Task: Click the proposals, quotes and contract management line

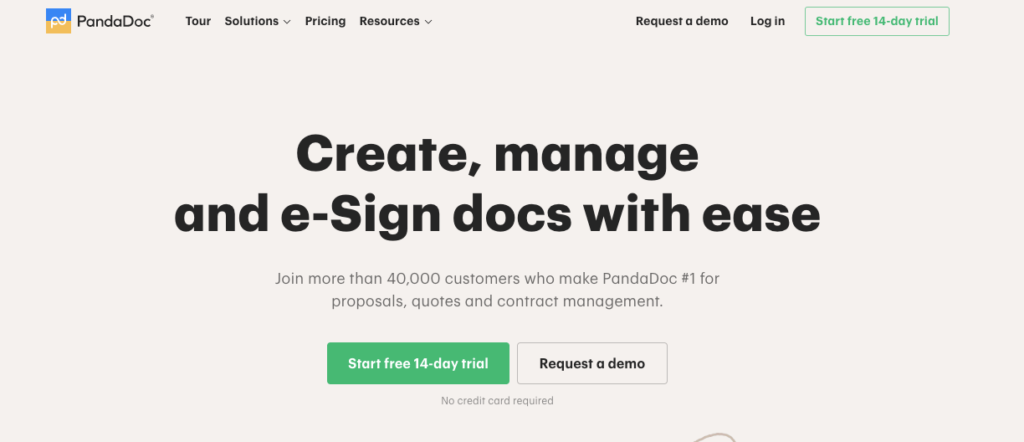Action: click(497, 302)
